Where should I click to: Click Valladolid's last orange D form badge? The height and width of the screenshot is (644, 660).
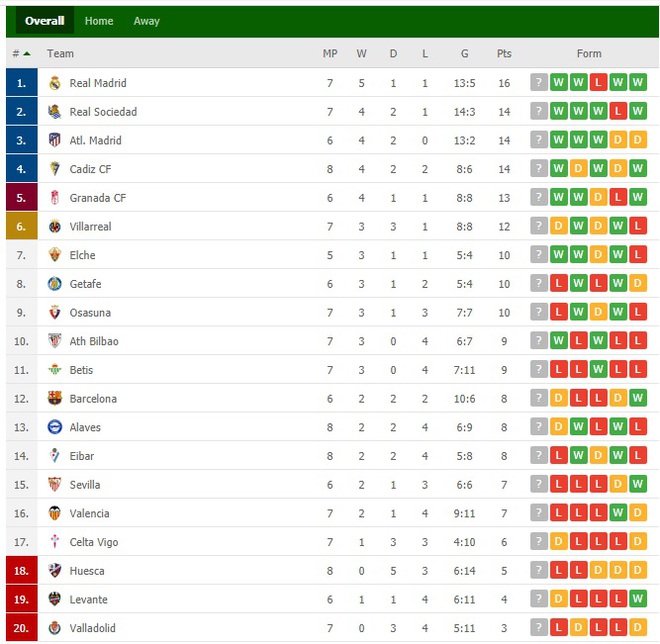pyautogui.click(x=638, y=628)
